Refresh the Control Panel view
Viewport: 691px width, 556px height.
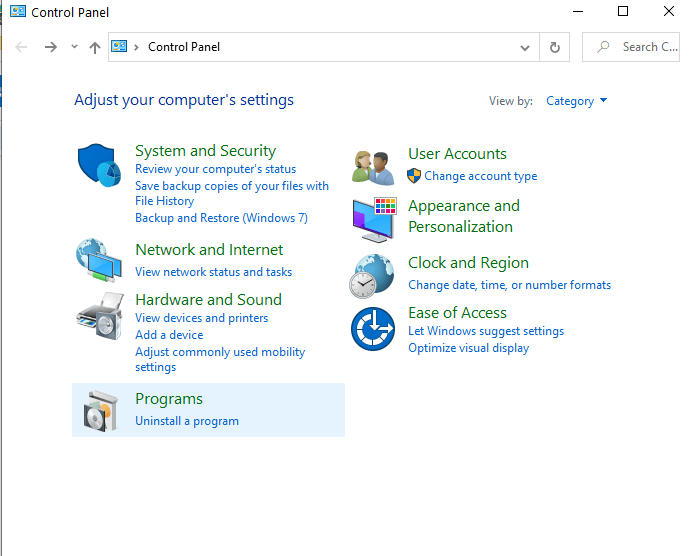pos(554,47)
